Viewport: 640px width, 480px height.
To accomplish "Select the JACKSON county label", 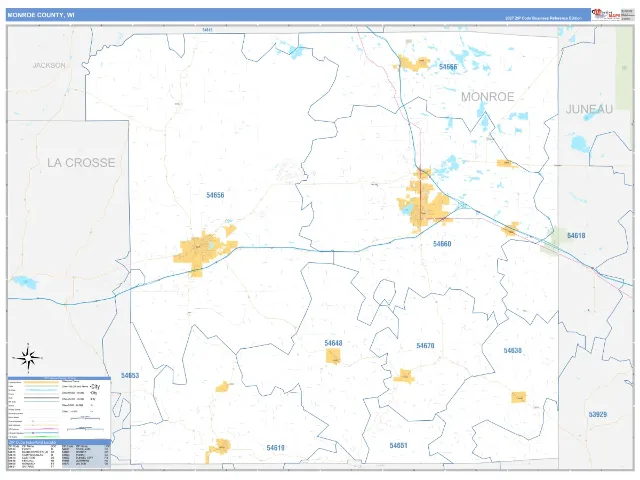I will click(x=49, y=65).
